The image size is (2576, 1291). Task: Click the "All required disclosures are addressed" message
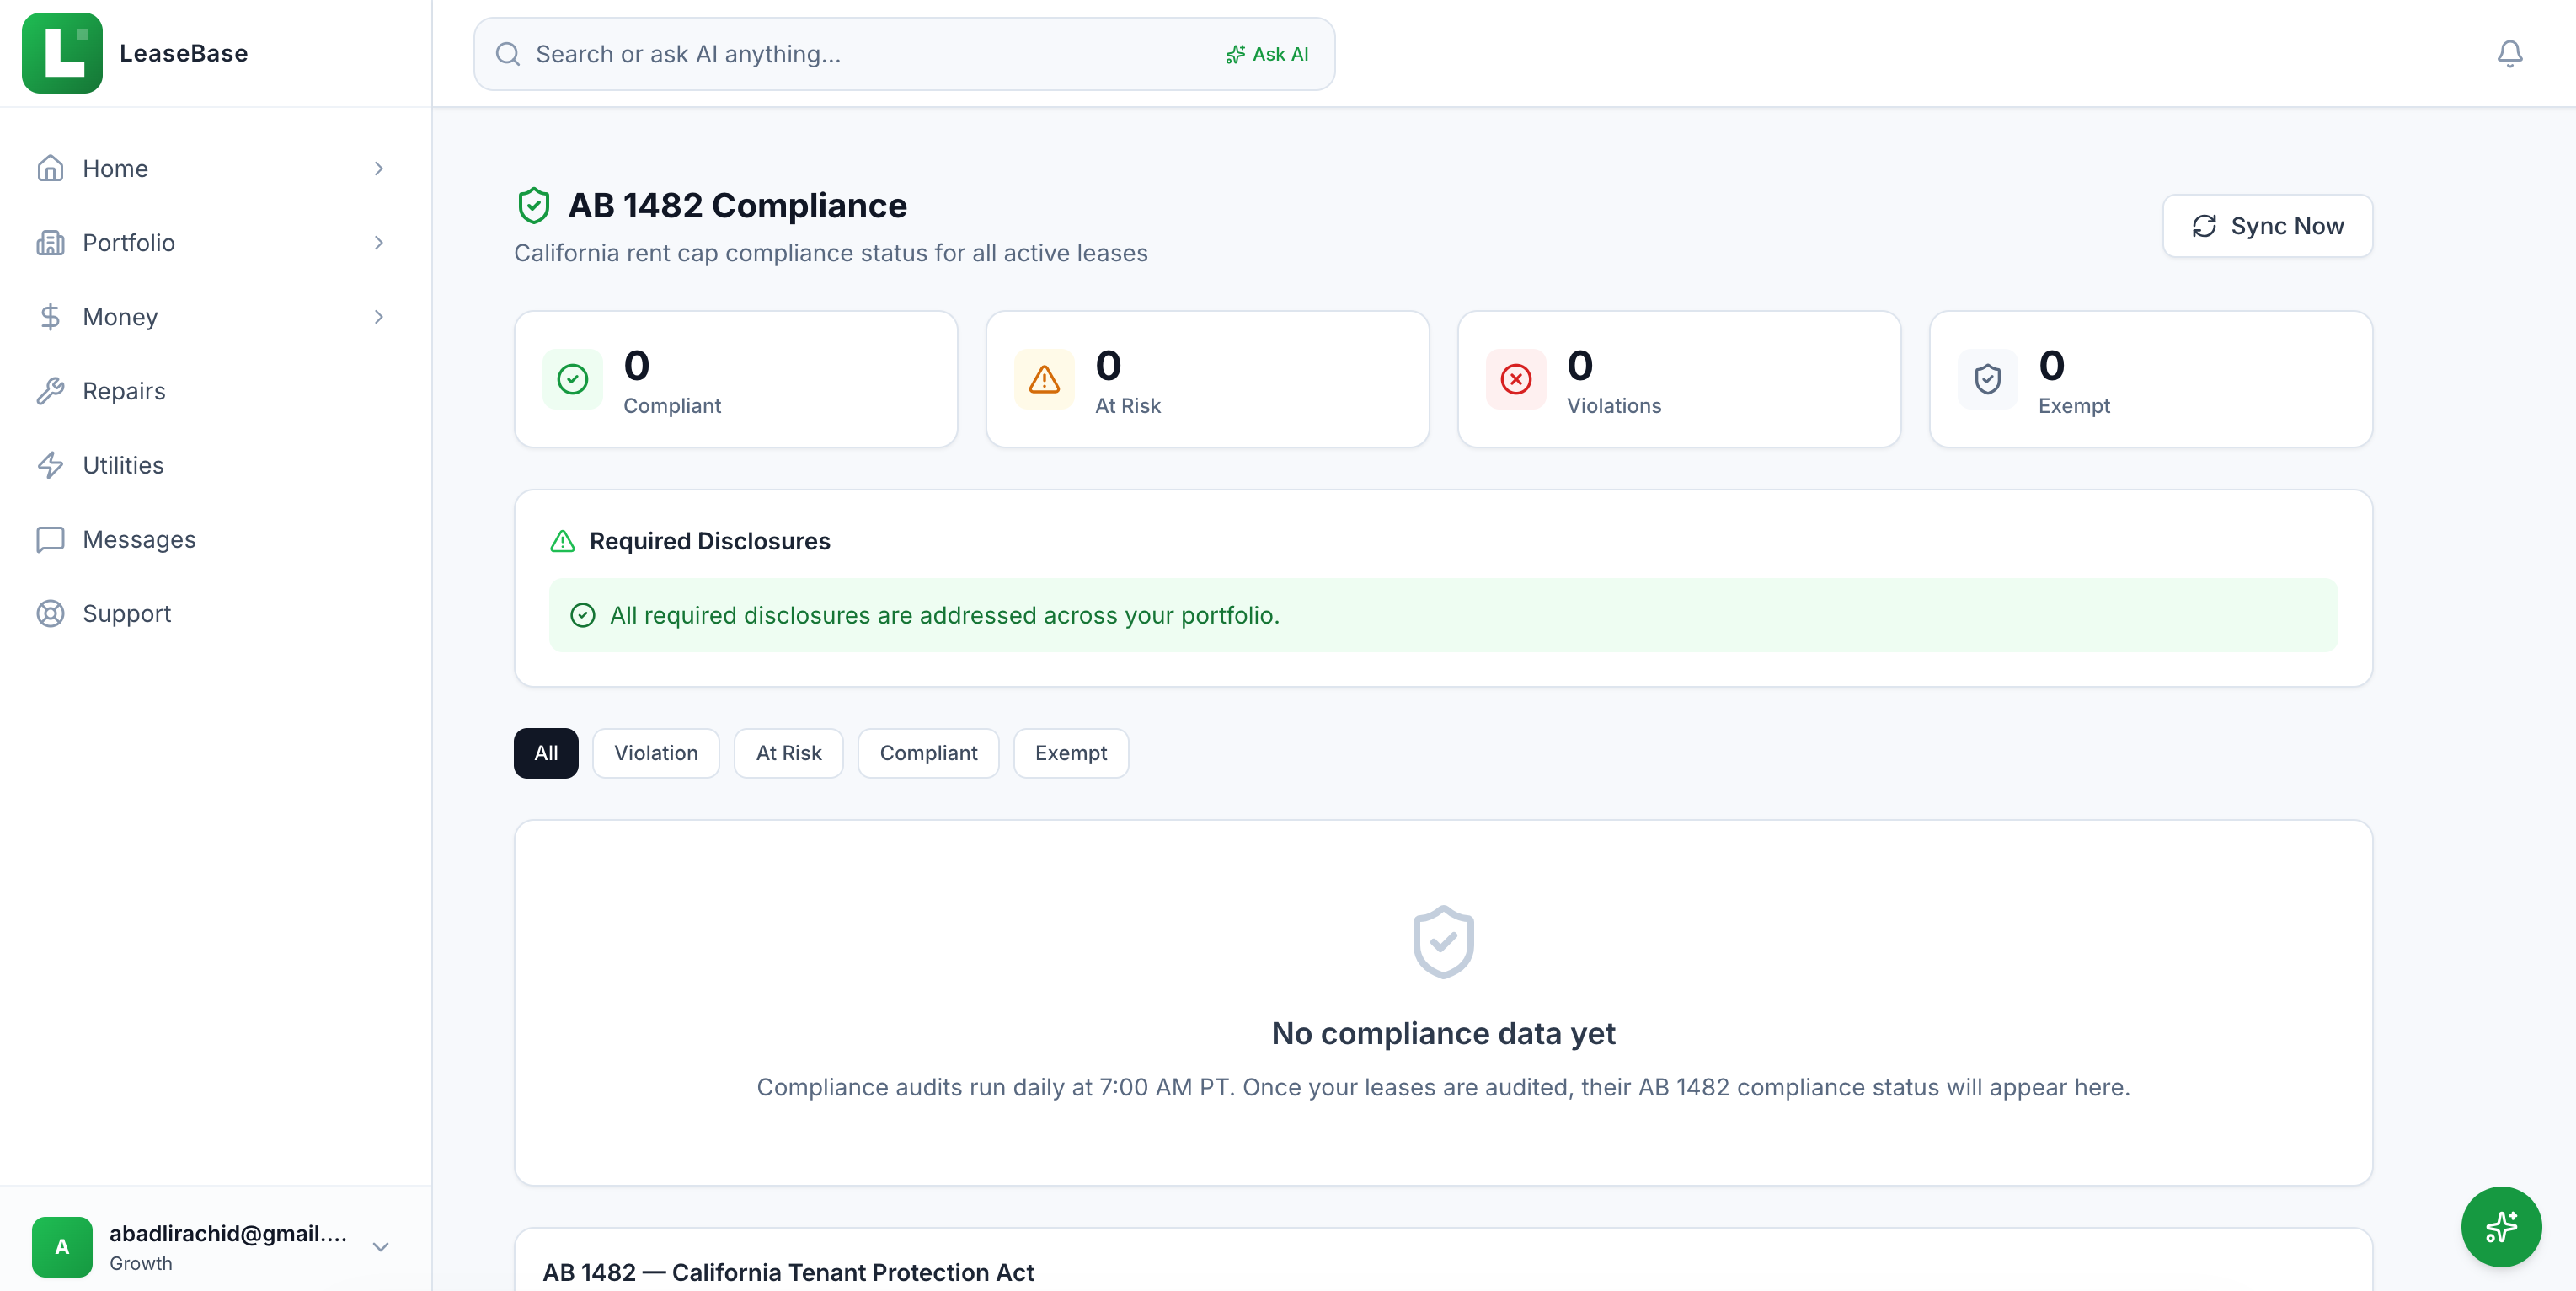click(945, 615)
